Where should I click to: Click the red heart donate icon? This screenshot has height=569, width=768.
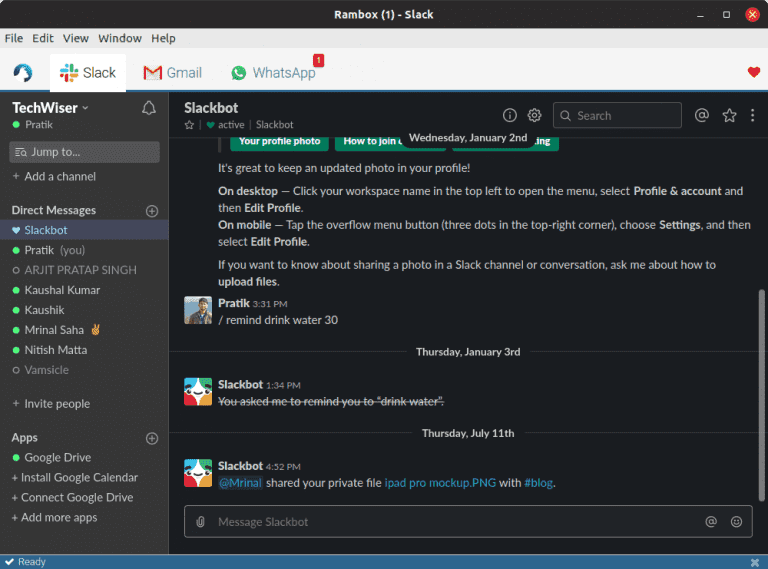click(753, 72)
